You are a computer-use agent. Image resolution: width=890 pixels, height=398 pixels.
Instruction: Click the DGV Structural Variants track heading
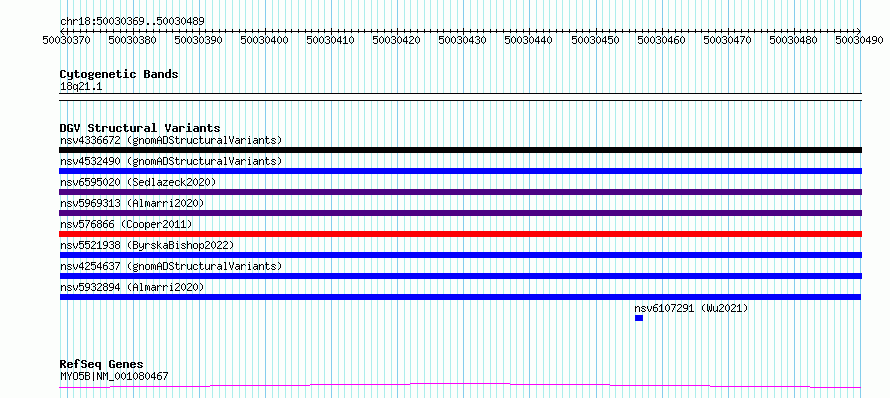140,128
